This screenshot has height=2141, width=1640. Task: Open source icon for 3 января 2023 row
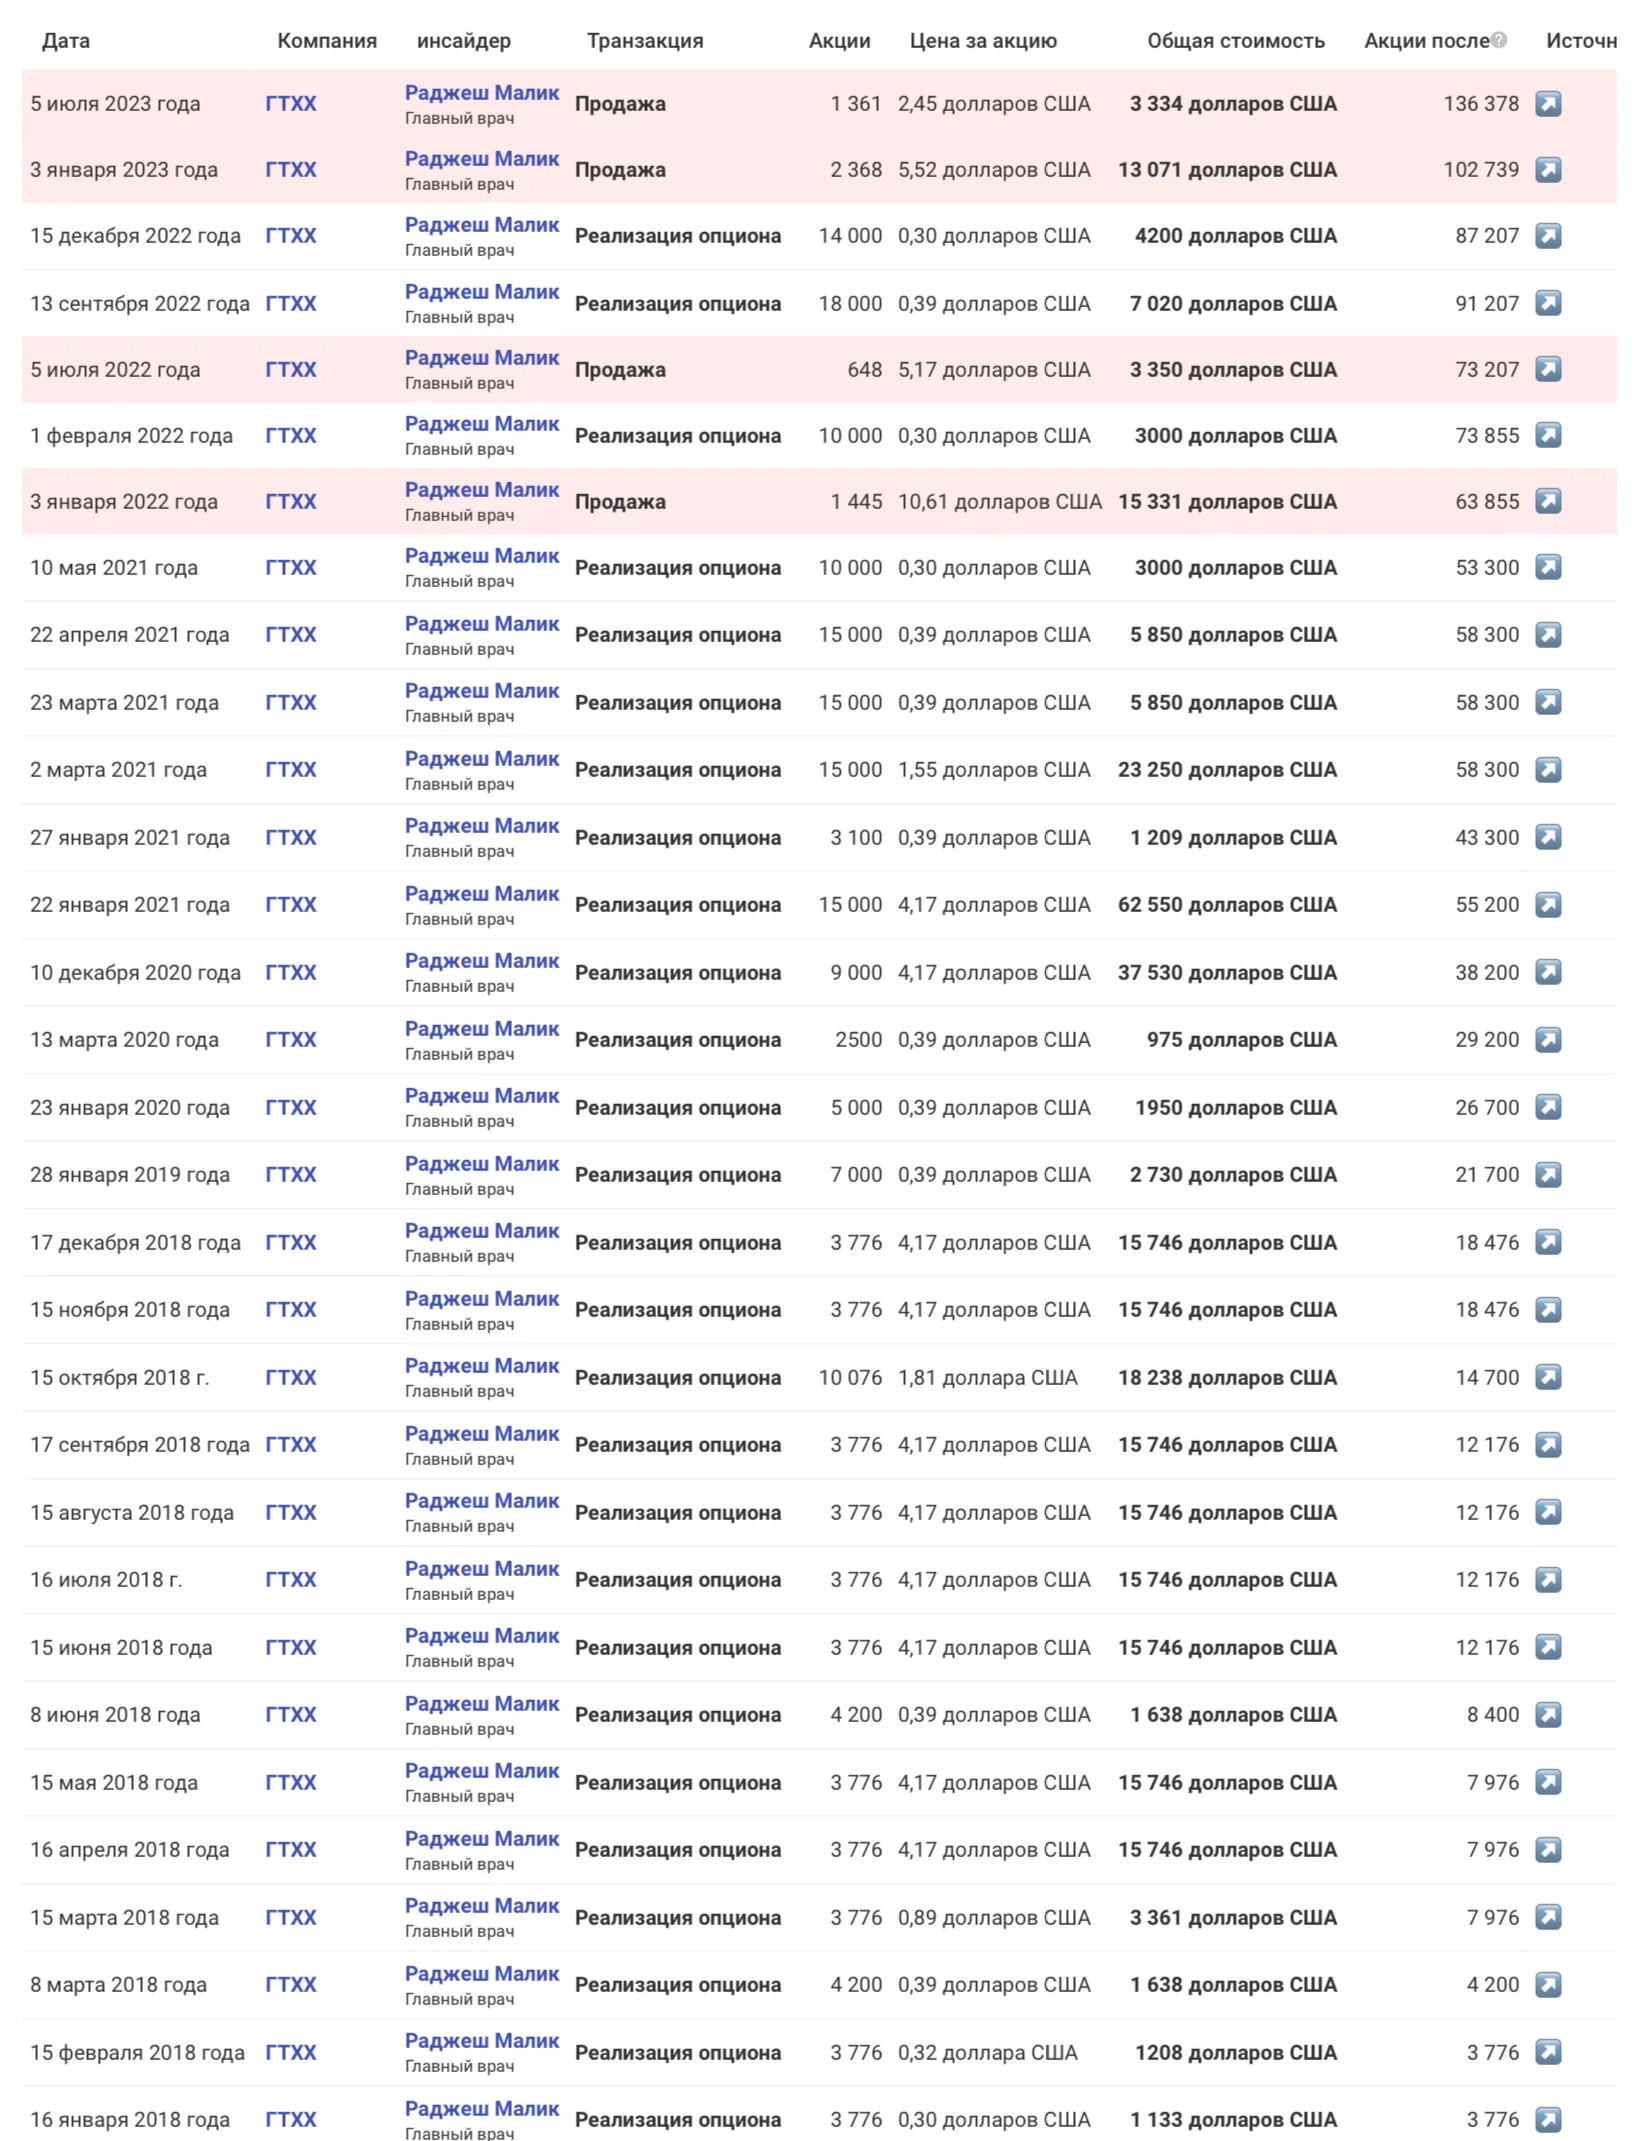(x=1548, y=170)
